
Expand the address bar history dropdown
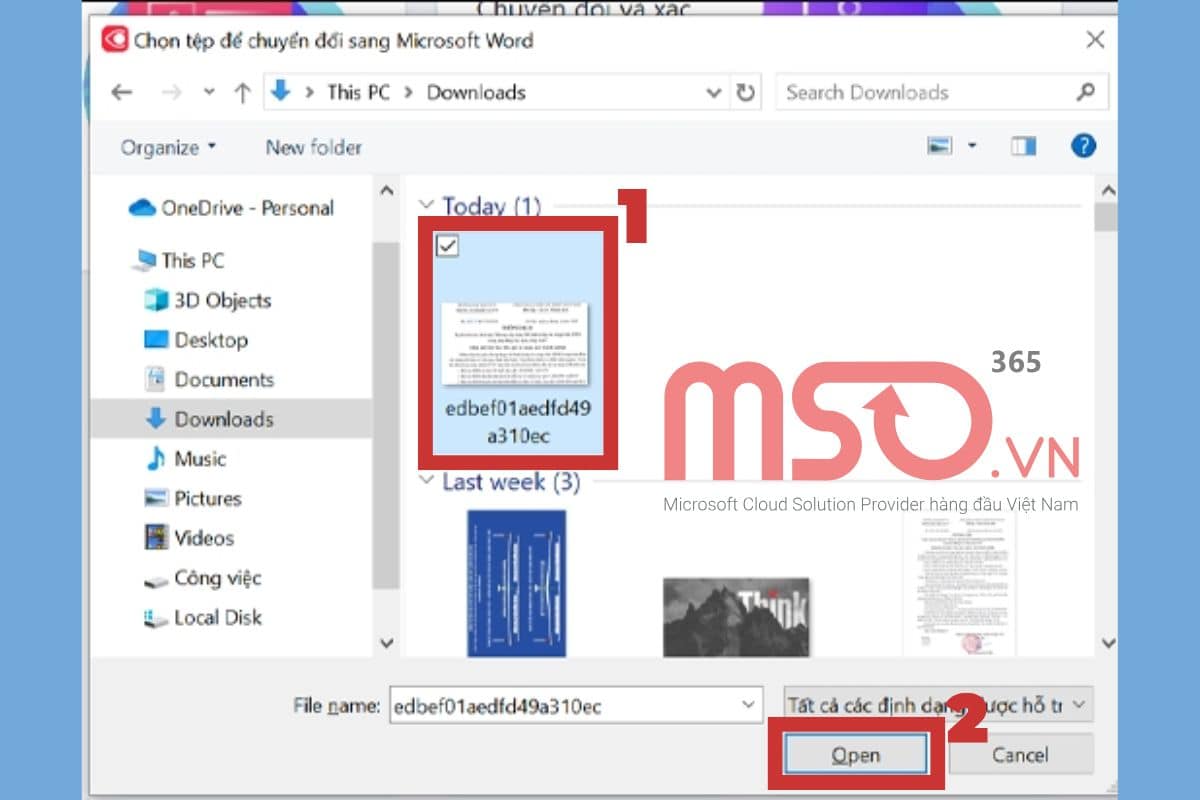(714, 93)
